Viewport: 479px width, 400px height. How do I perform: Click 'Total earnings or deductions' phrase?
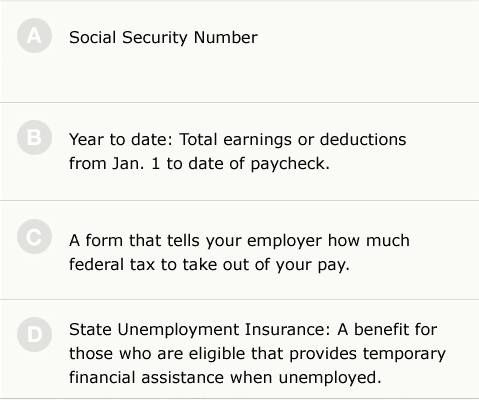coord(293,139)
